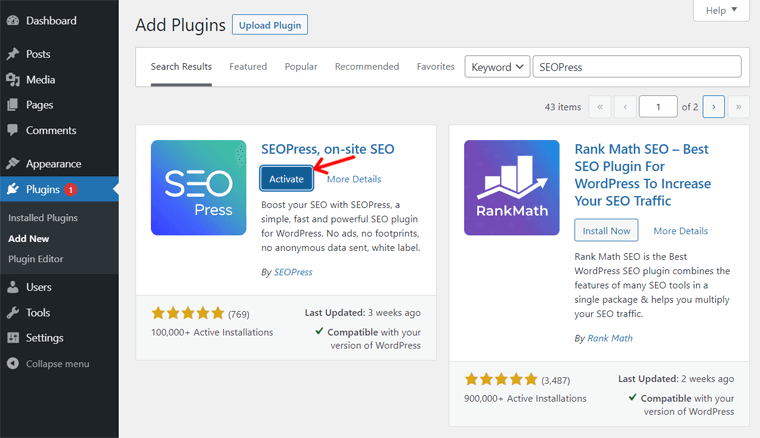The height and width of the screenshot is (438, 760).
Task: Click the Rank Math five-star rating
Action: (501, 379)
